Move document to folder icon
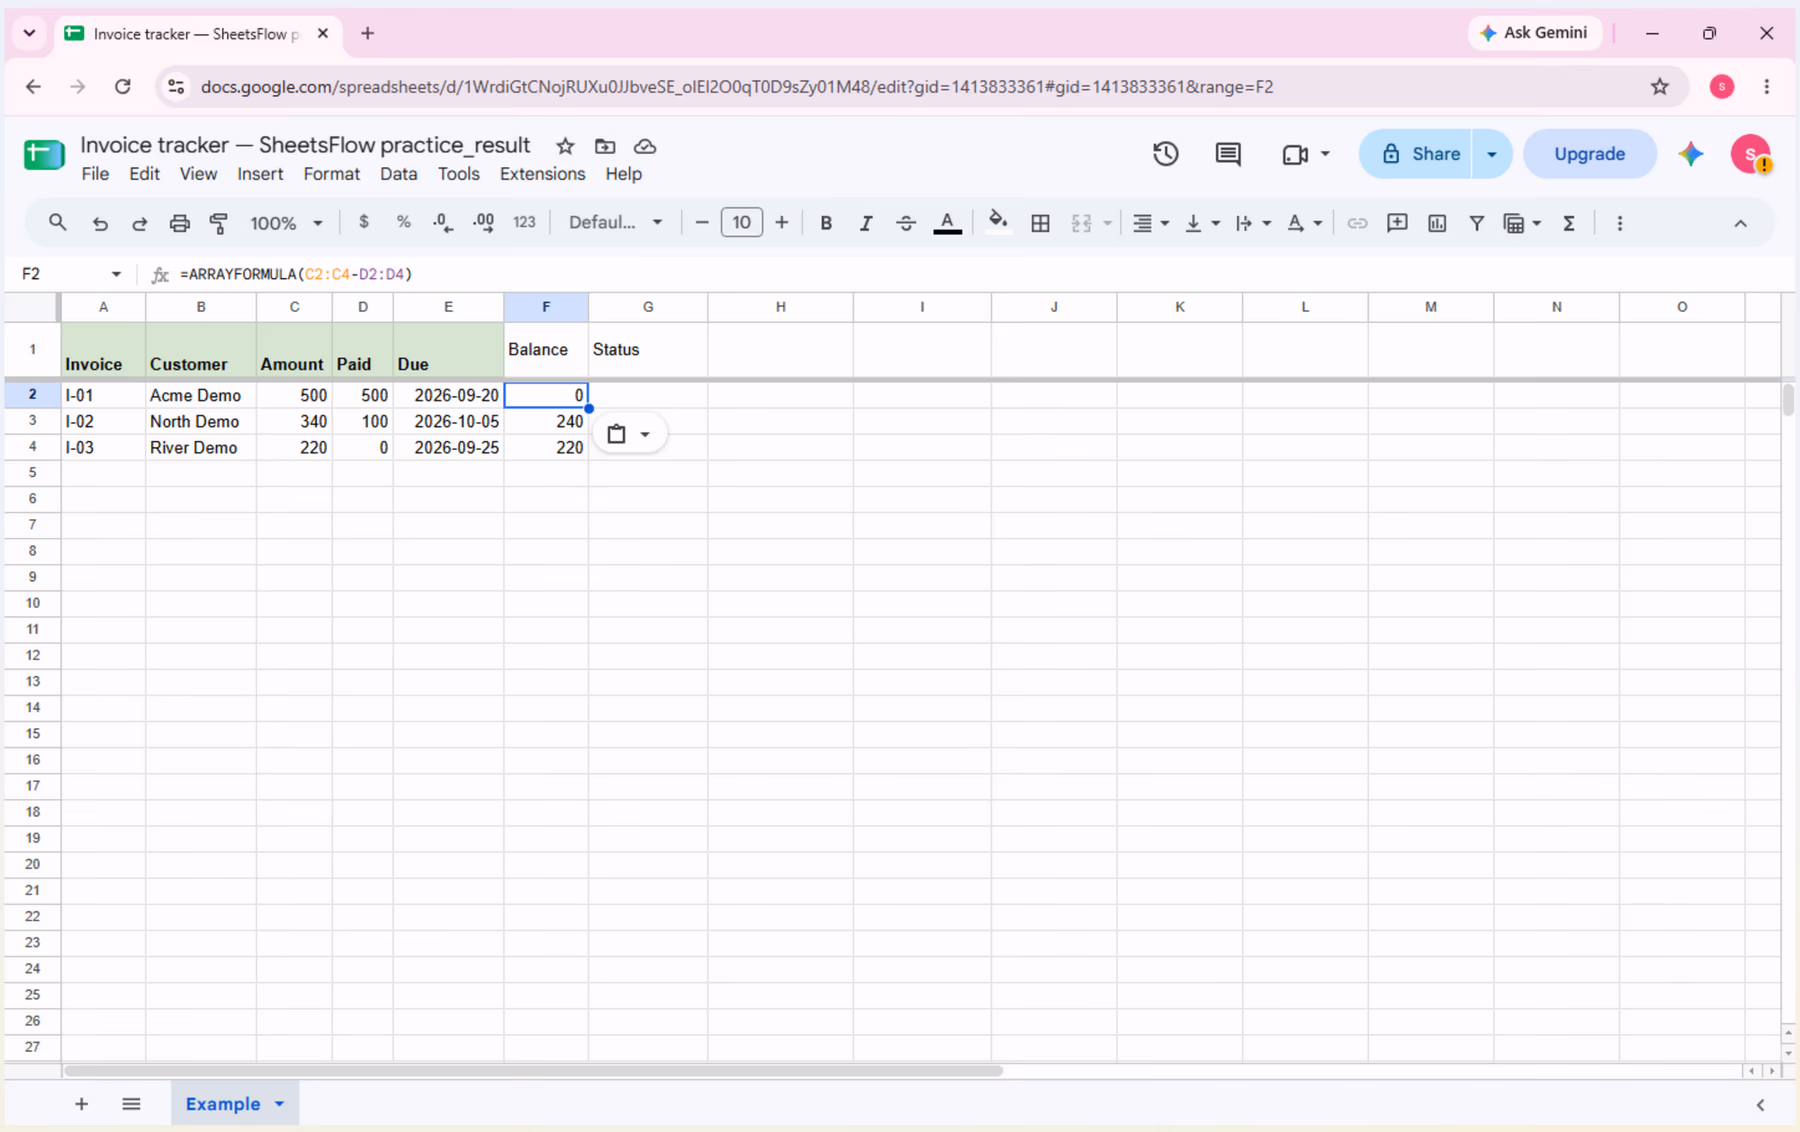The width and height of the screenshot is (1800, 1132). [605, 146]
